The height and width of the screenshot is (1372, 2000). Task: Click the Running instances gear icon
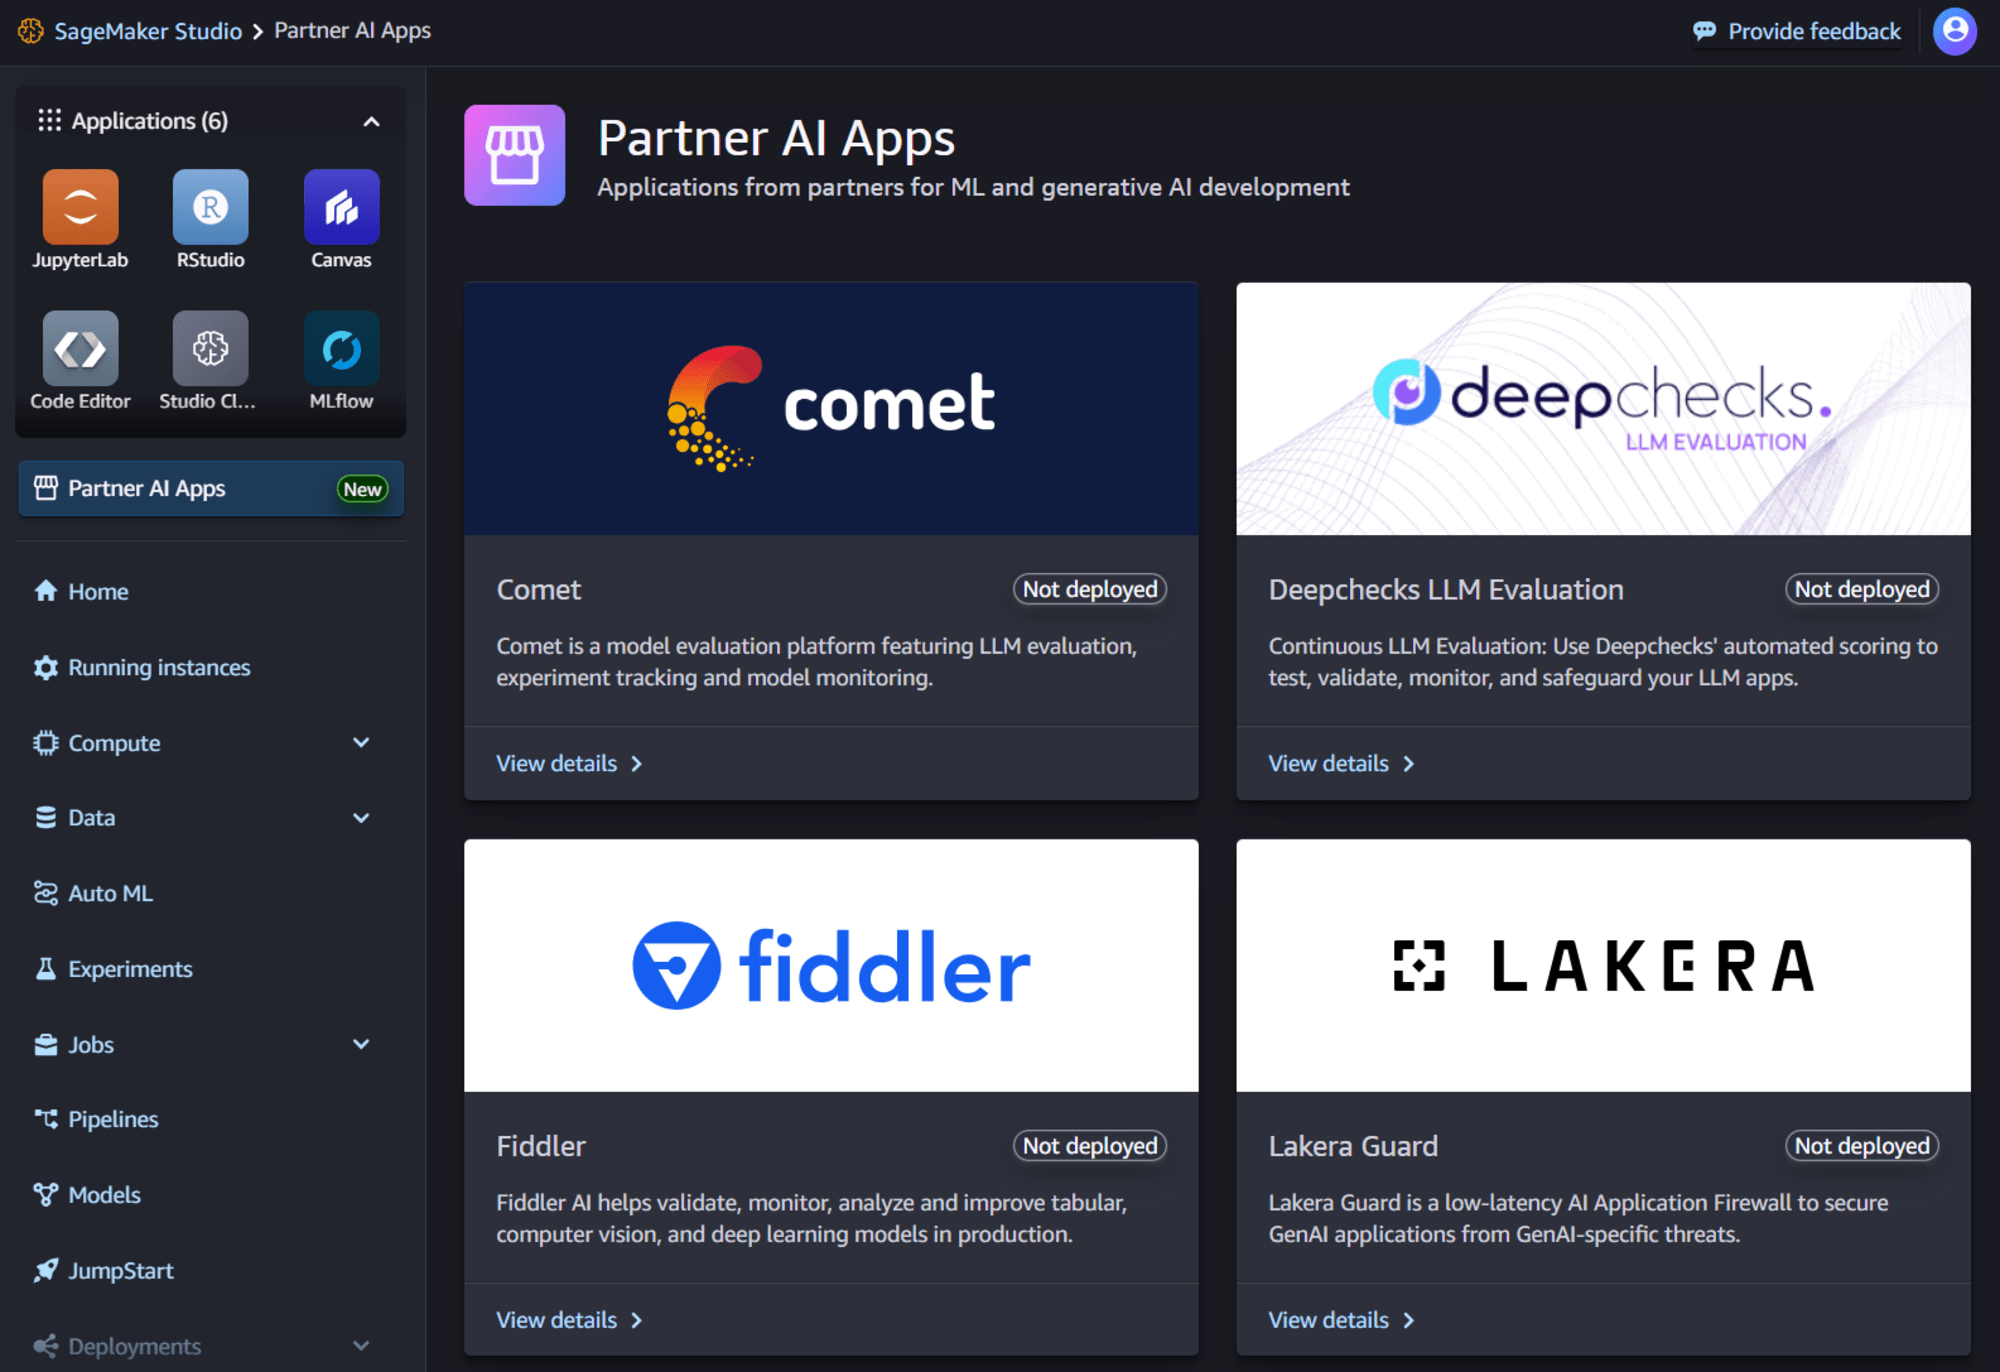46,667
